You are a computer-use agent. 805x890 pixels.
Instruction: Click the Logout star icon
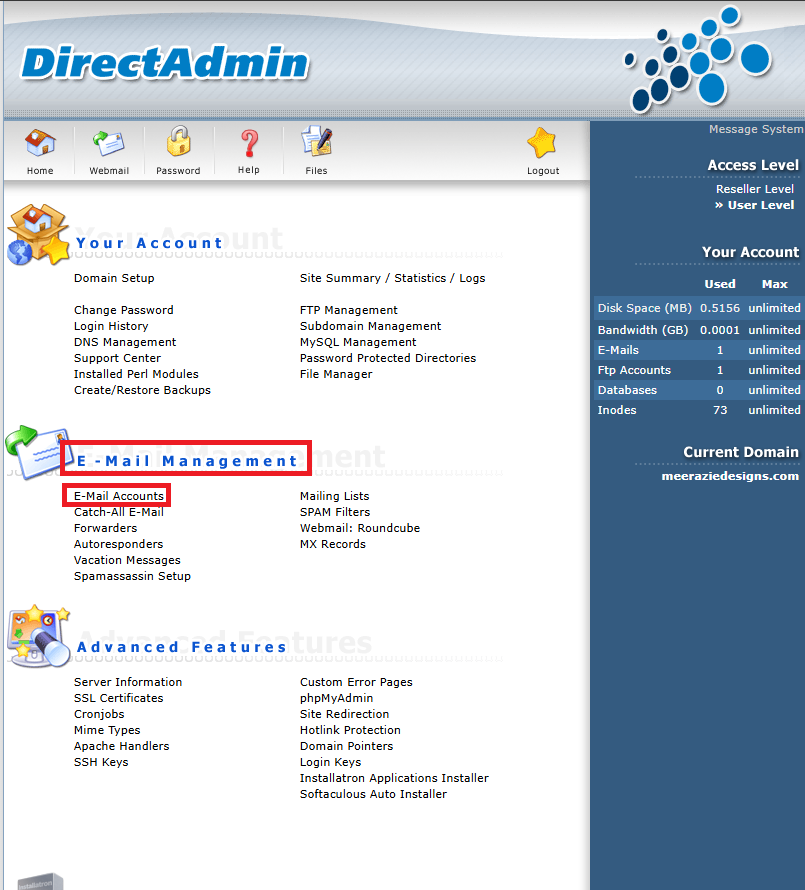542,142
